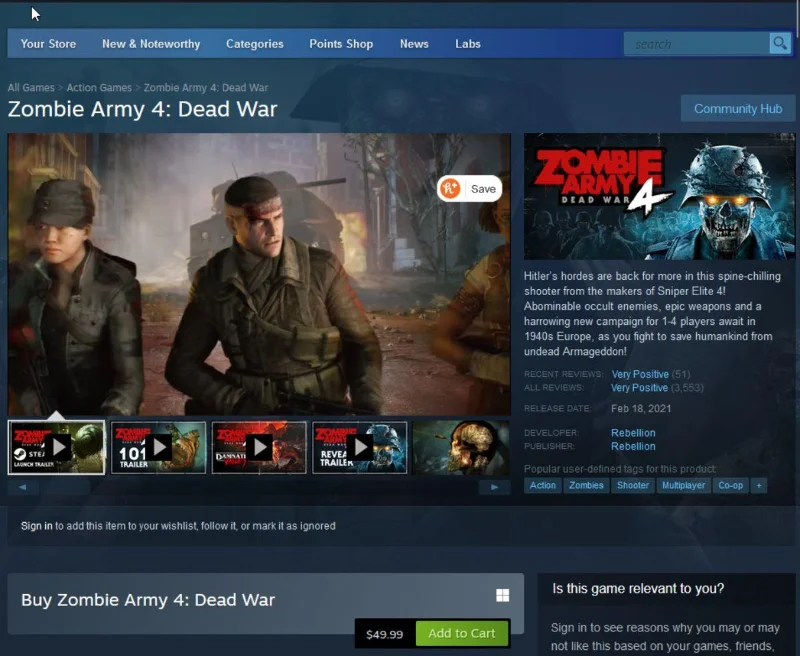Viewport: 800px width, 656px height.
Task: Click the left arrow of thumbnail strip
Action: [x=22, y=487]
